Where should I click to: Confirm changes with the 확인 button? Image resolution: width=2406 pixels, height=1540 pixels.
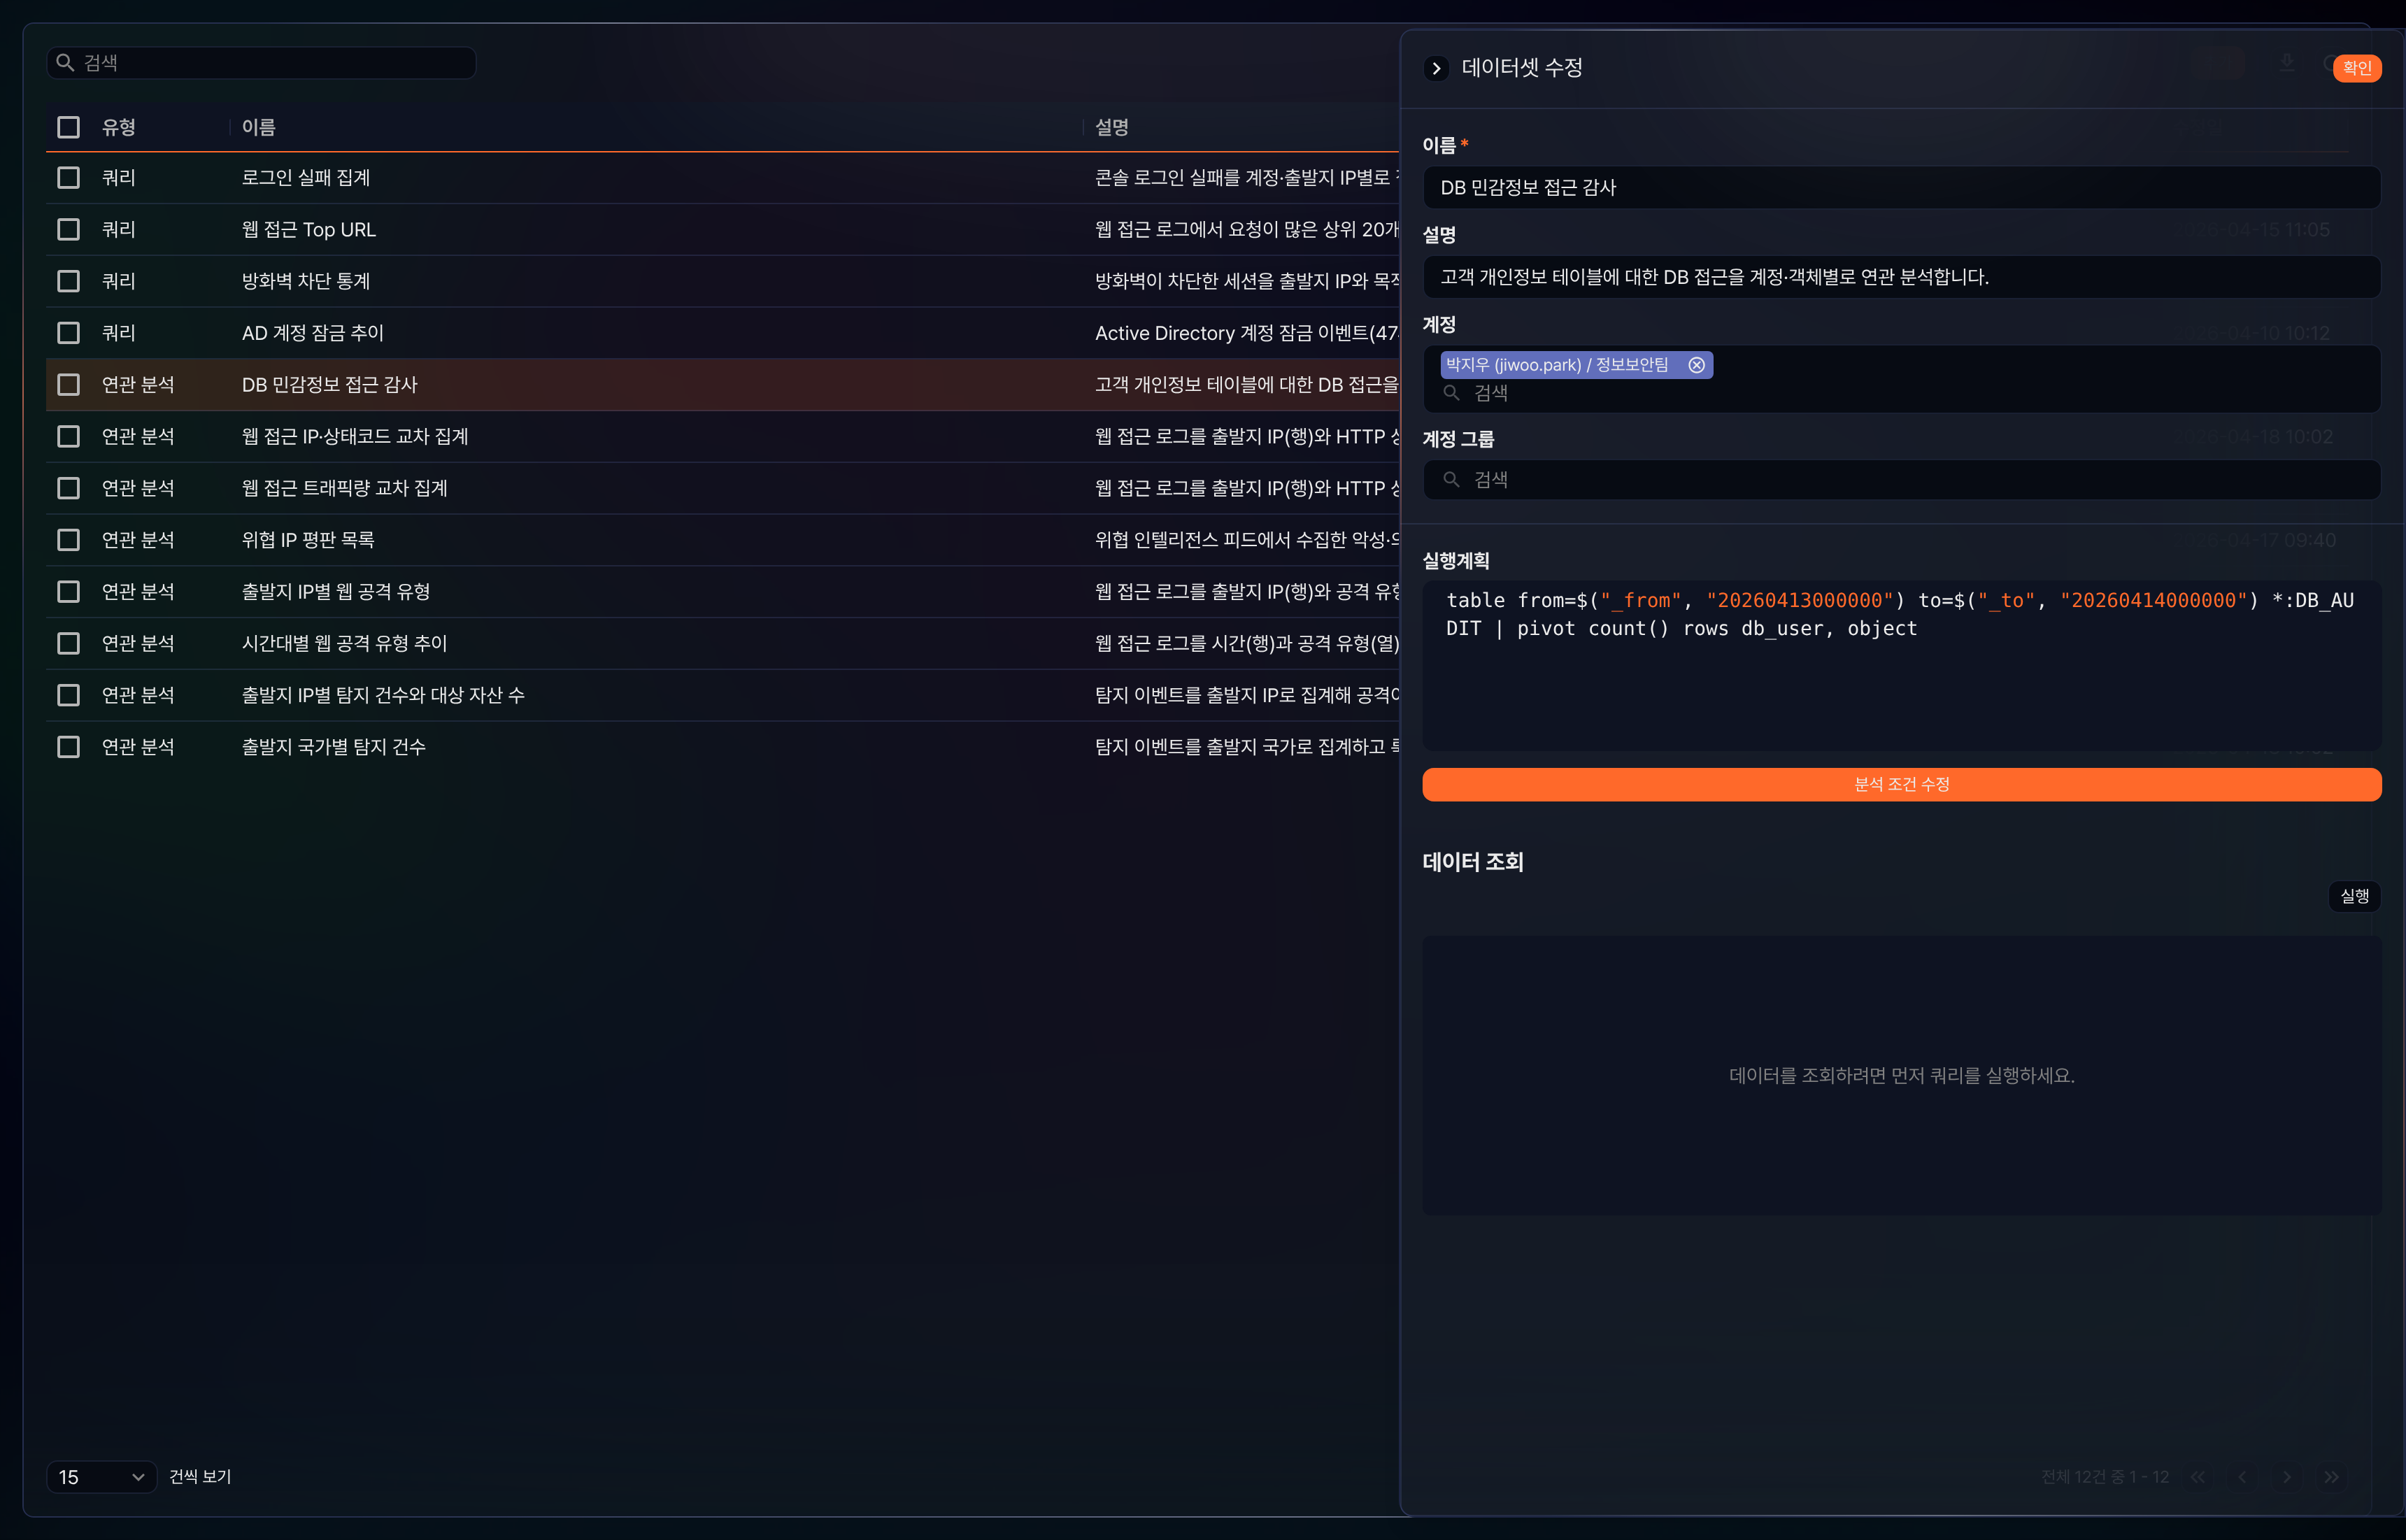pyautogui.click(x=2356, y=68)
